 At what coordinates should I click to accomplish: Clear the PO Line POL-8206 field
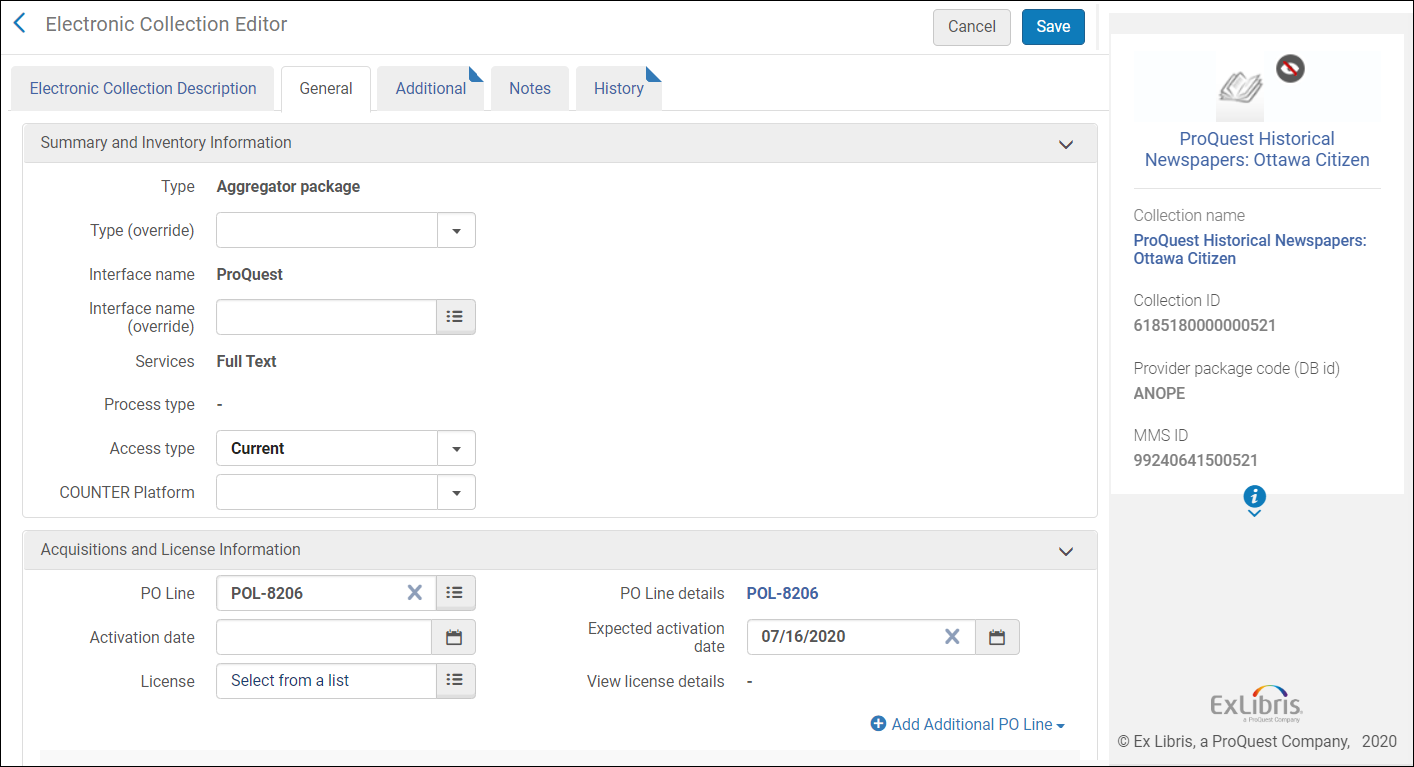pos(414,593)
